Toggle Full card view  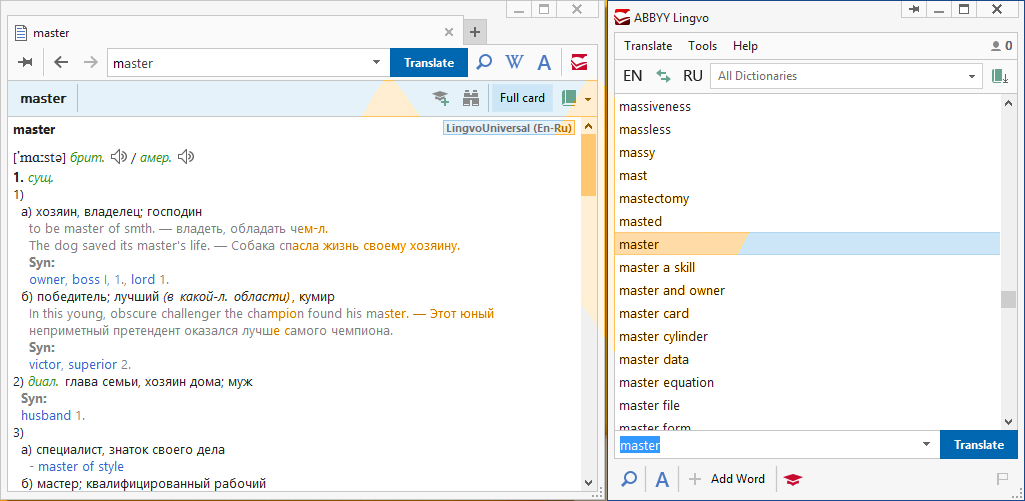522,98
